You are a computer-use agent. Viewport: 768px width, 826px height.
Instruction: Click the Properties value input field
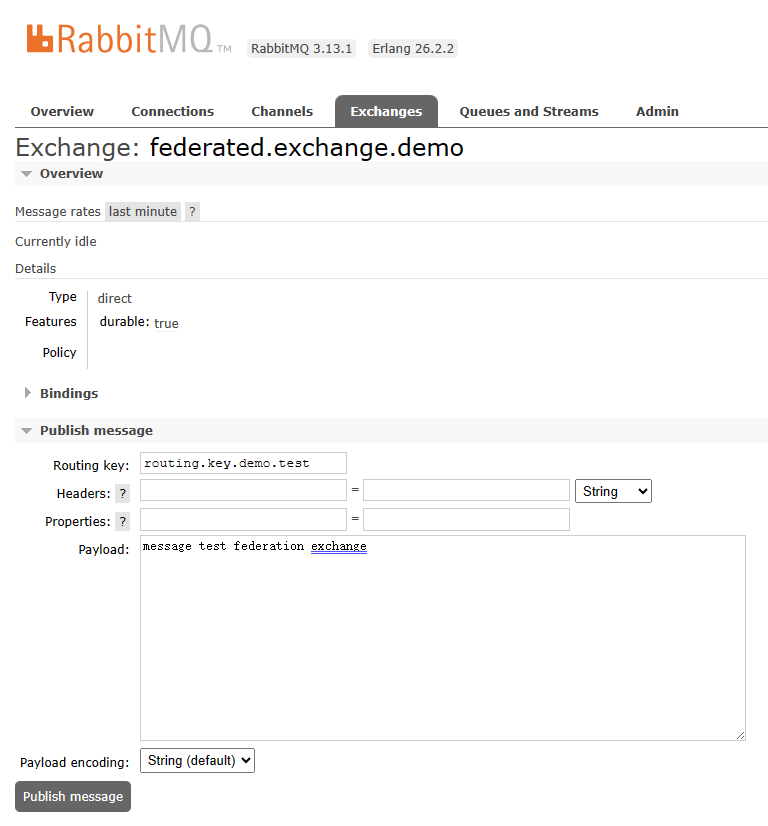coord(466,519)
